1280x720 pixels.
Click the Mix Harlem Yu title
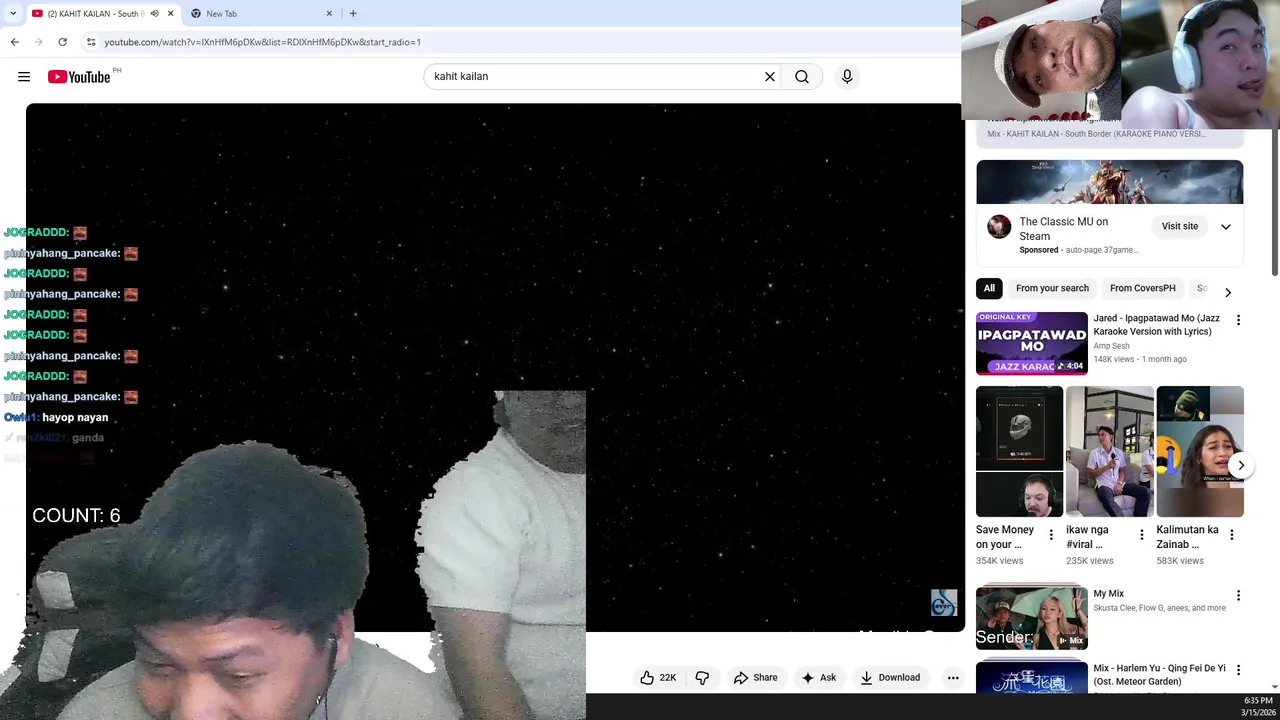(1159, 675)
